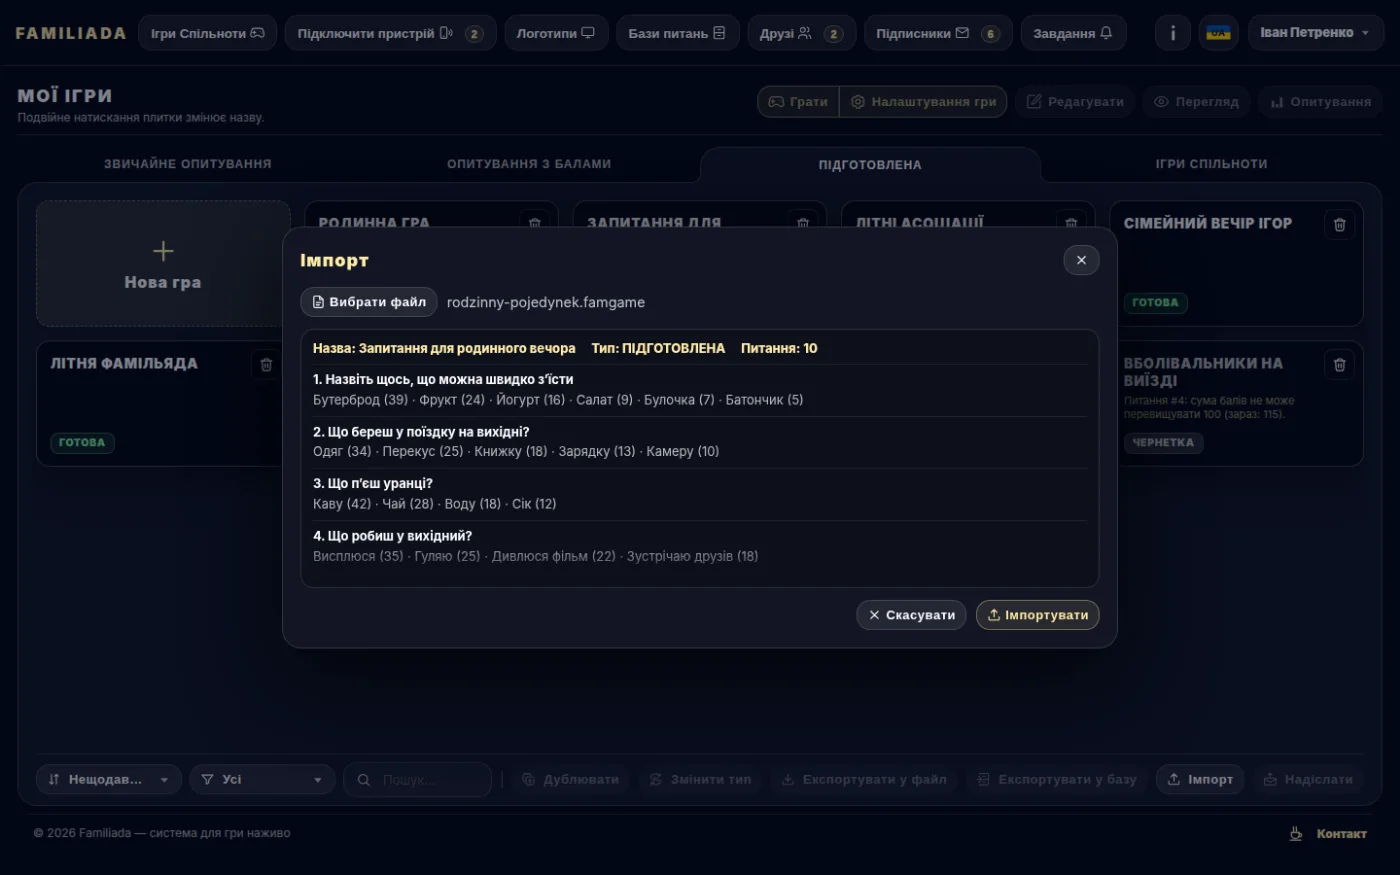The image size is (1400, 875).
Task: Switch to Звичайне опитування tab
Action: (188, 164)
